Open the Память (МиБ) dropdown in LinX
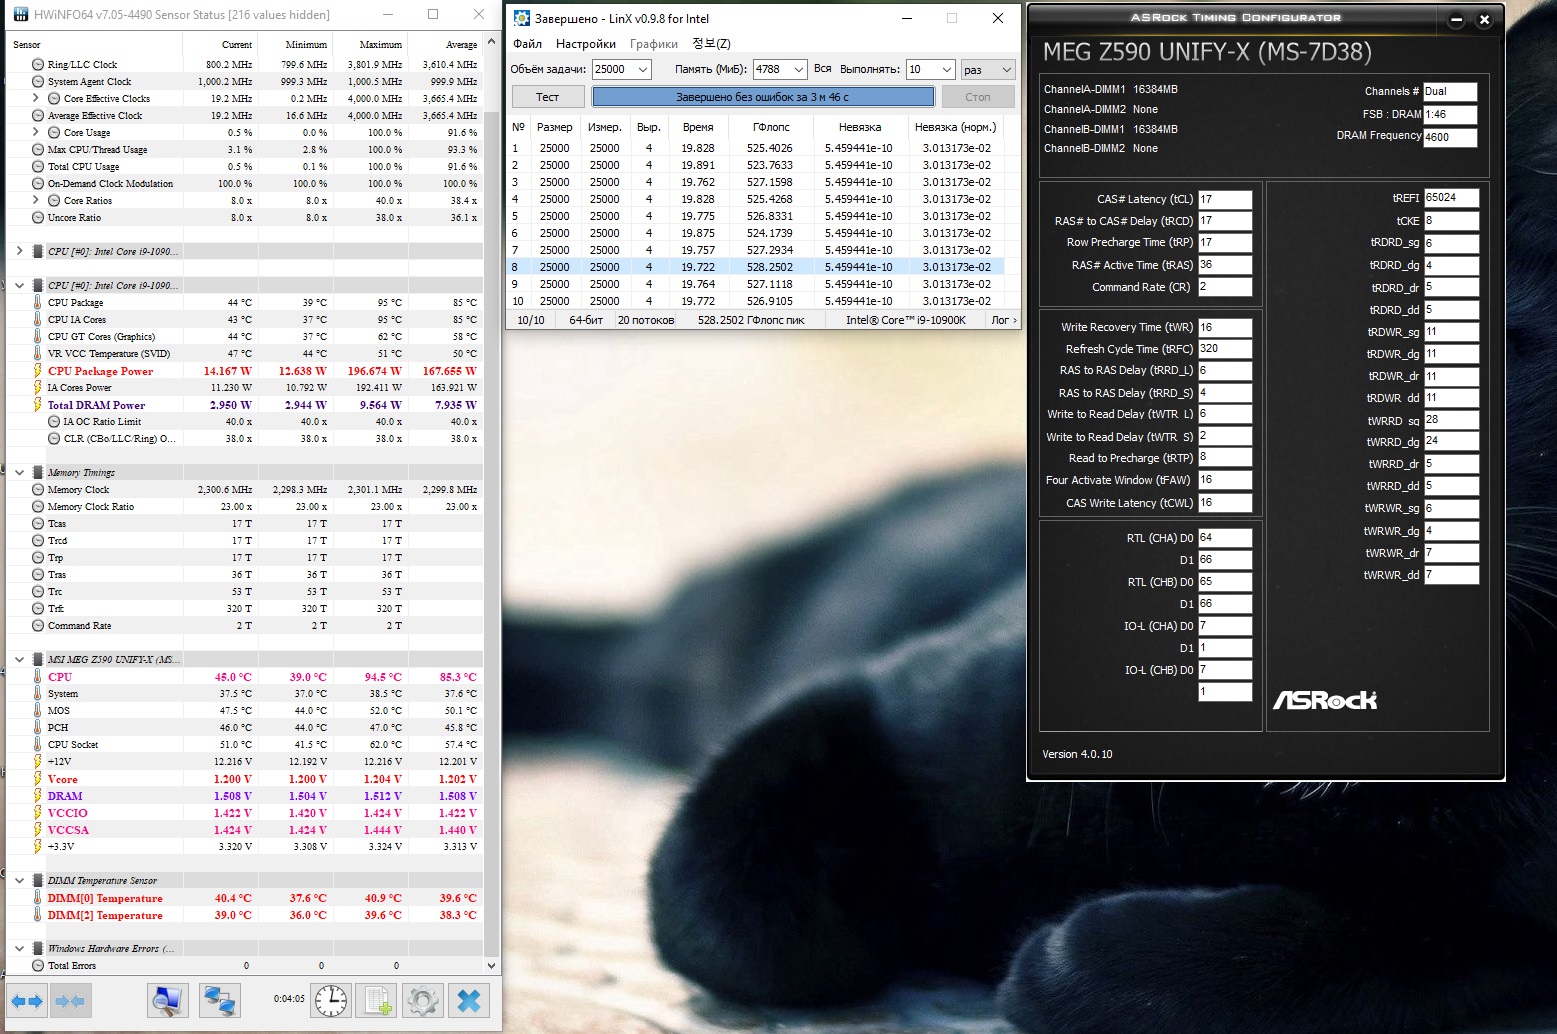Image resolution: width=1557 pixels, height=1034 pixels. point(798,69)
